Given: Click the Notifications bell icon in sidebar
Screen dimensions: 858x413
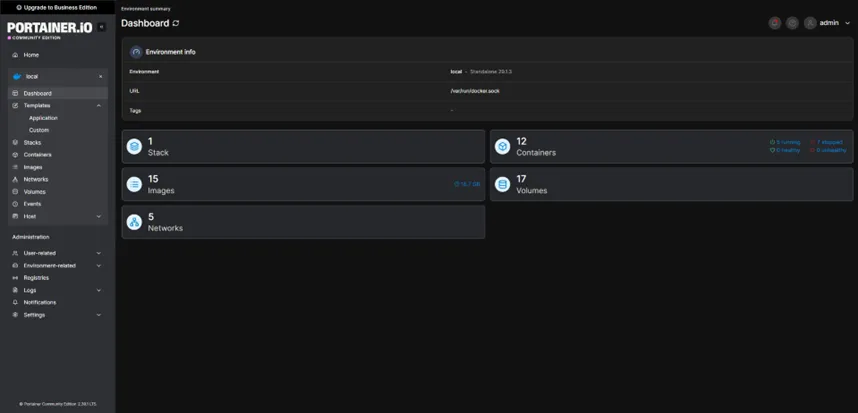Looking at the screenshot, I should 15,303.
